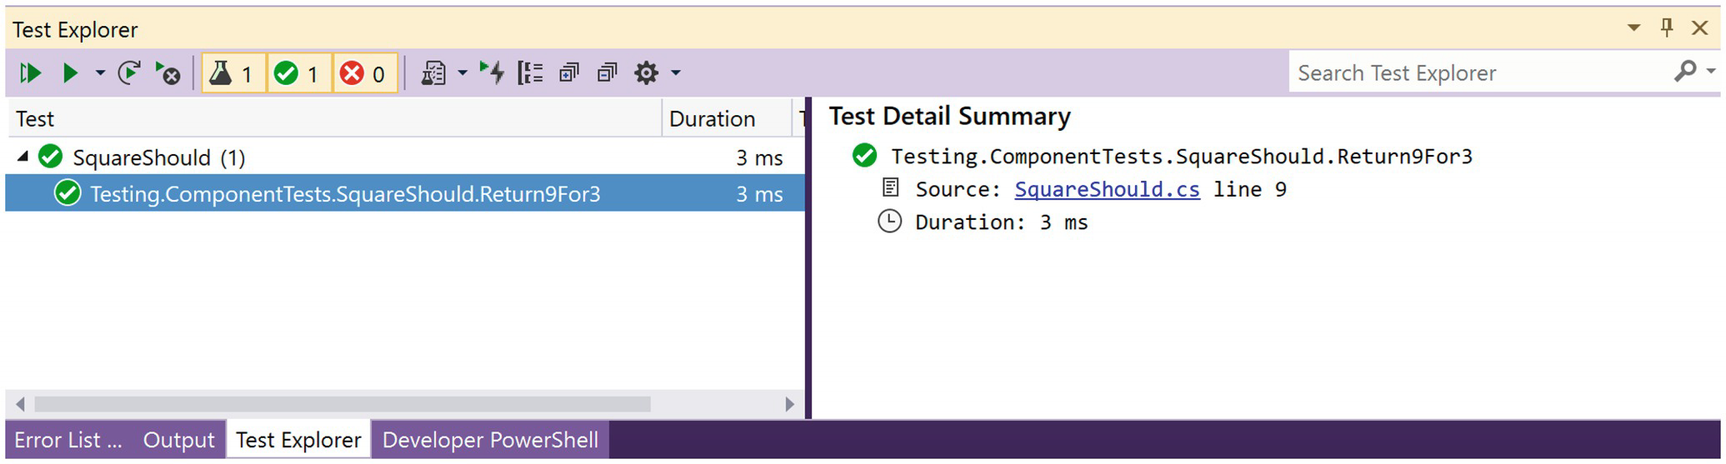The width and height of the screenshot is (1726, 464).
Task: Click the Group By icon
Action: click(530, 73)
